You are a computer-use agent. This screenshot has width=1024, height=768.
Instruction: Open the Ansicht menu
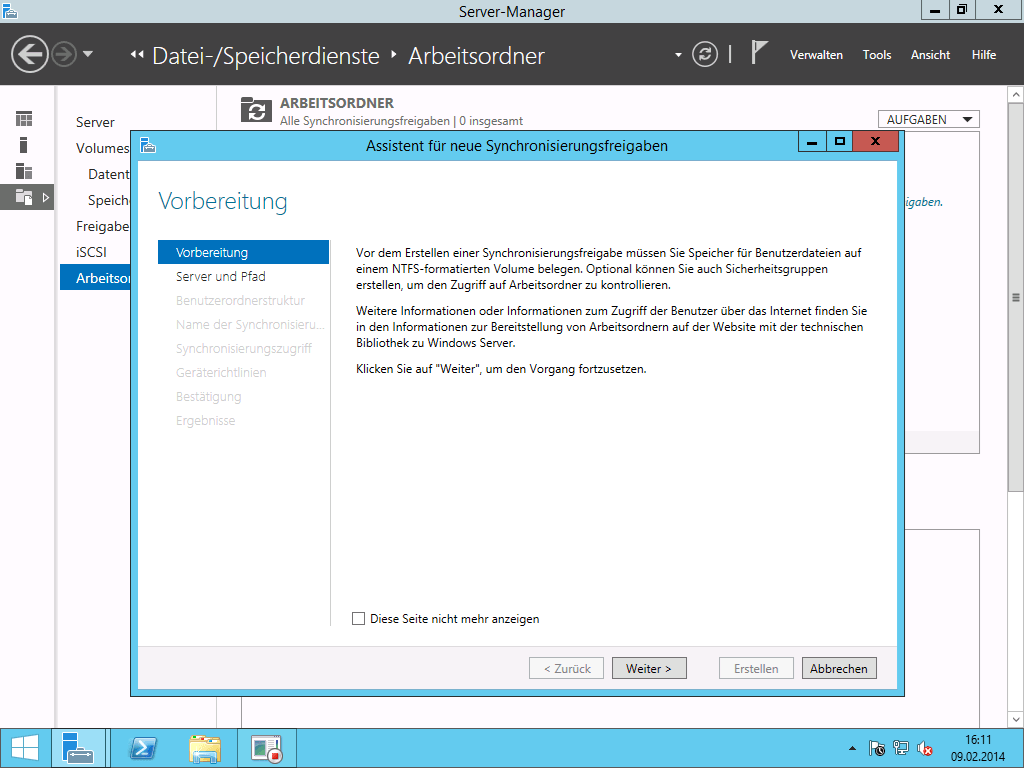(930, 55)
